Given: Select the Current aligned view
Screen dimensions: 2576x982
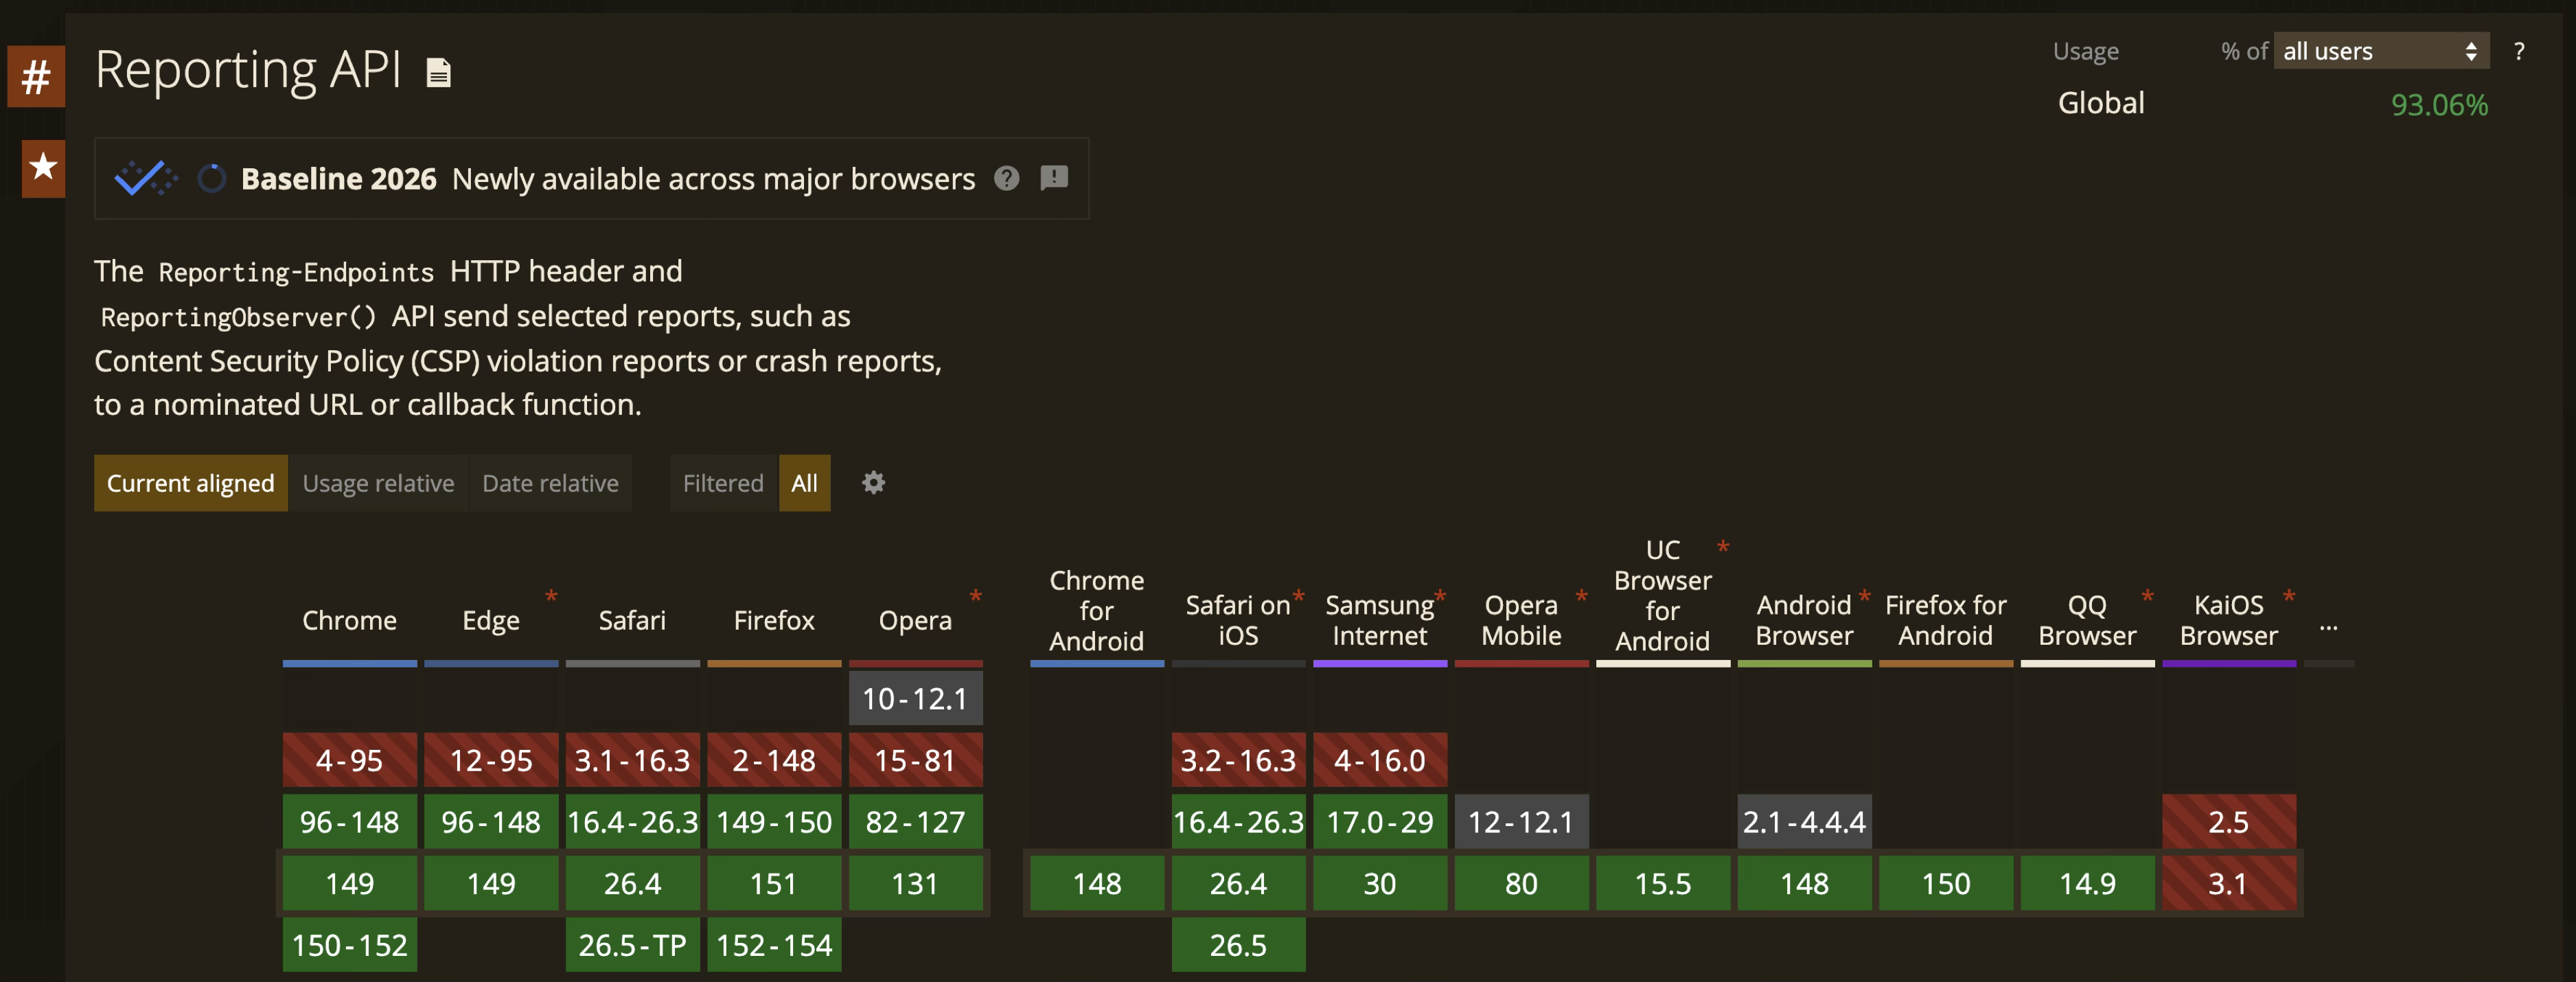Looking at the screenshot, I should 190,483.
